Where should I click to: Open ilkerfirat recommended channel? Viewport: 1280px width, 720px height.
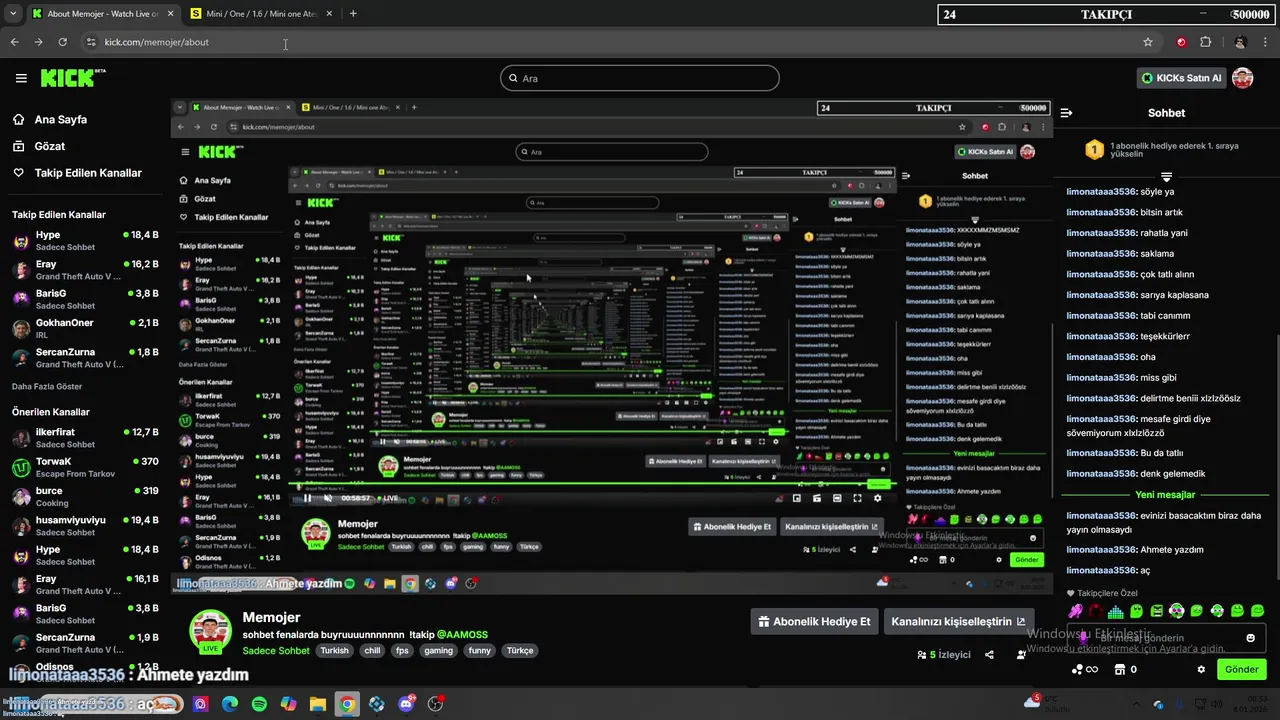pos(85,438)
